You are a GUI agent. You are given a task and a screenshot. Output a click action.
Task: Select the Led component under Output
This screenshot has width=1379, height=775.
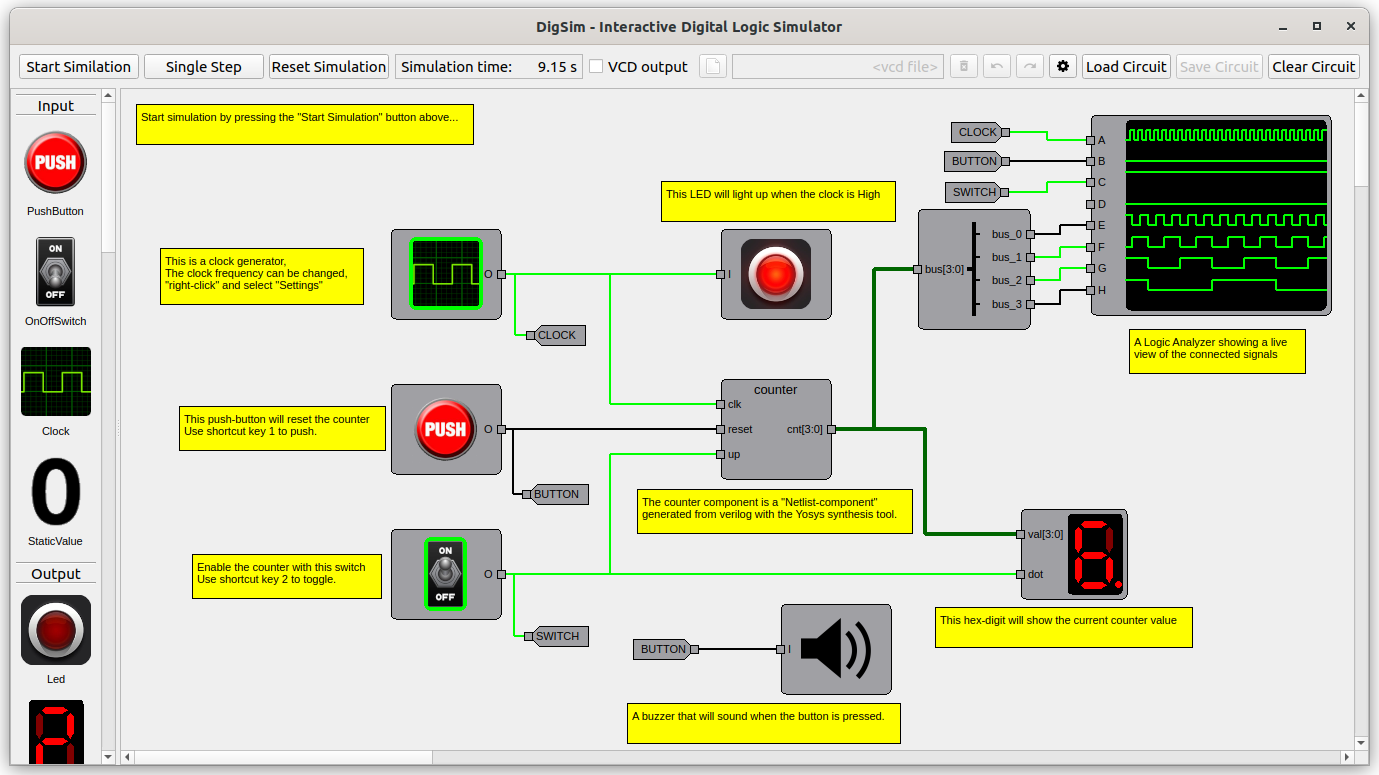(x=55, y=630)
